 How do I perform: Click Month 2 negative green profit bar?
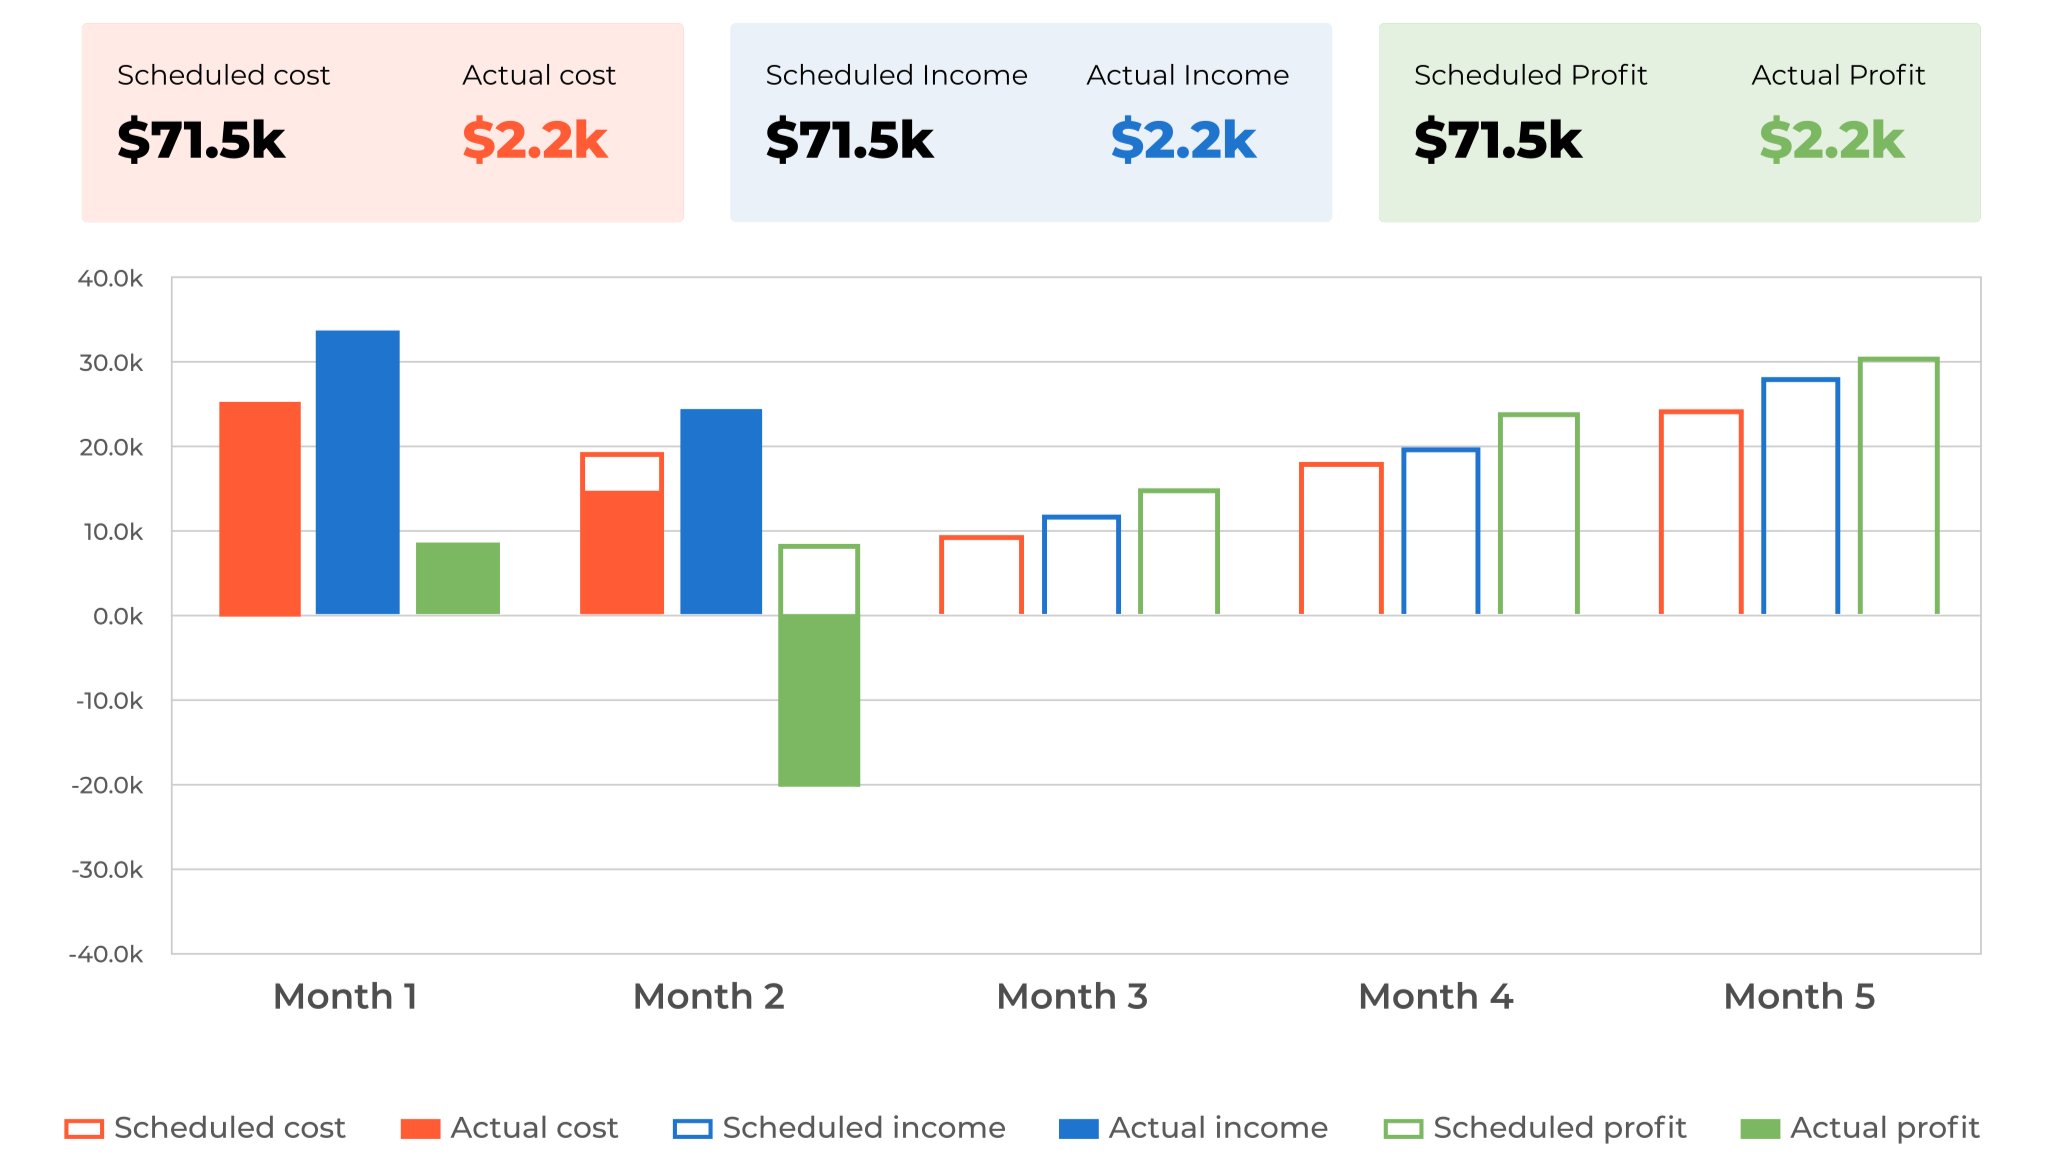pyautogui.click(x=819, y=700)
